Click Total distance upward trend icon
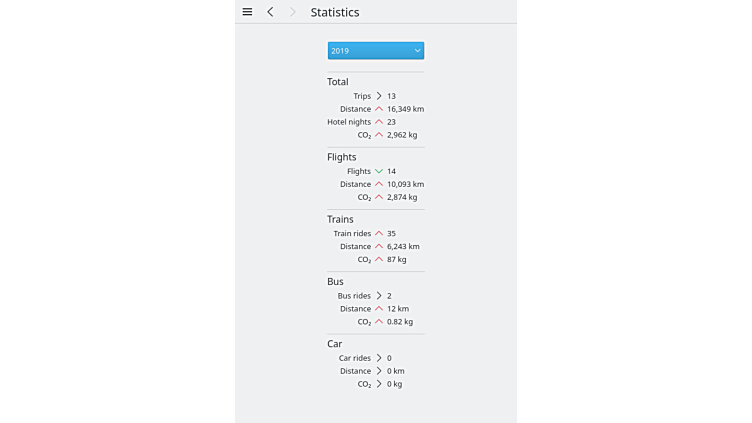The image size is (752, 423). pyautogui.click(x=379, y=109)
